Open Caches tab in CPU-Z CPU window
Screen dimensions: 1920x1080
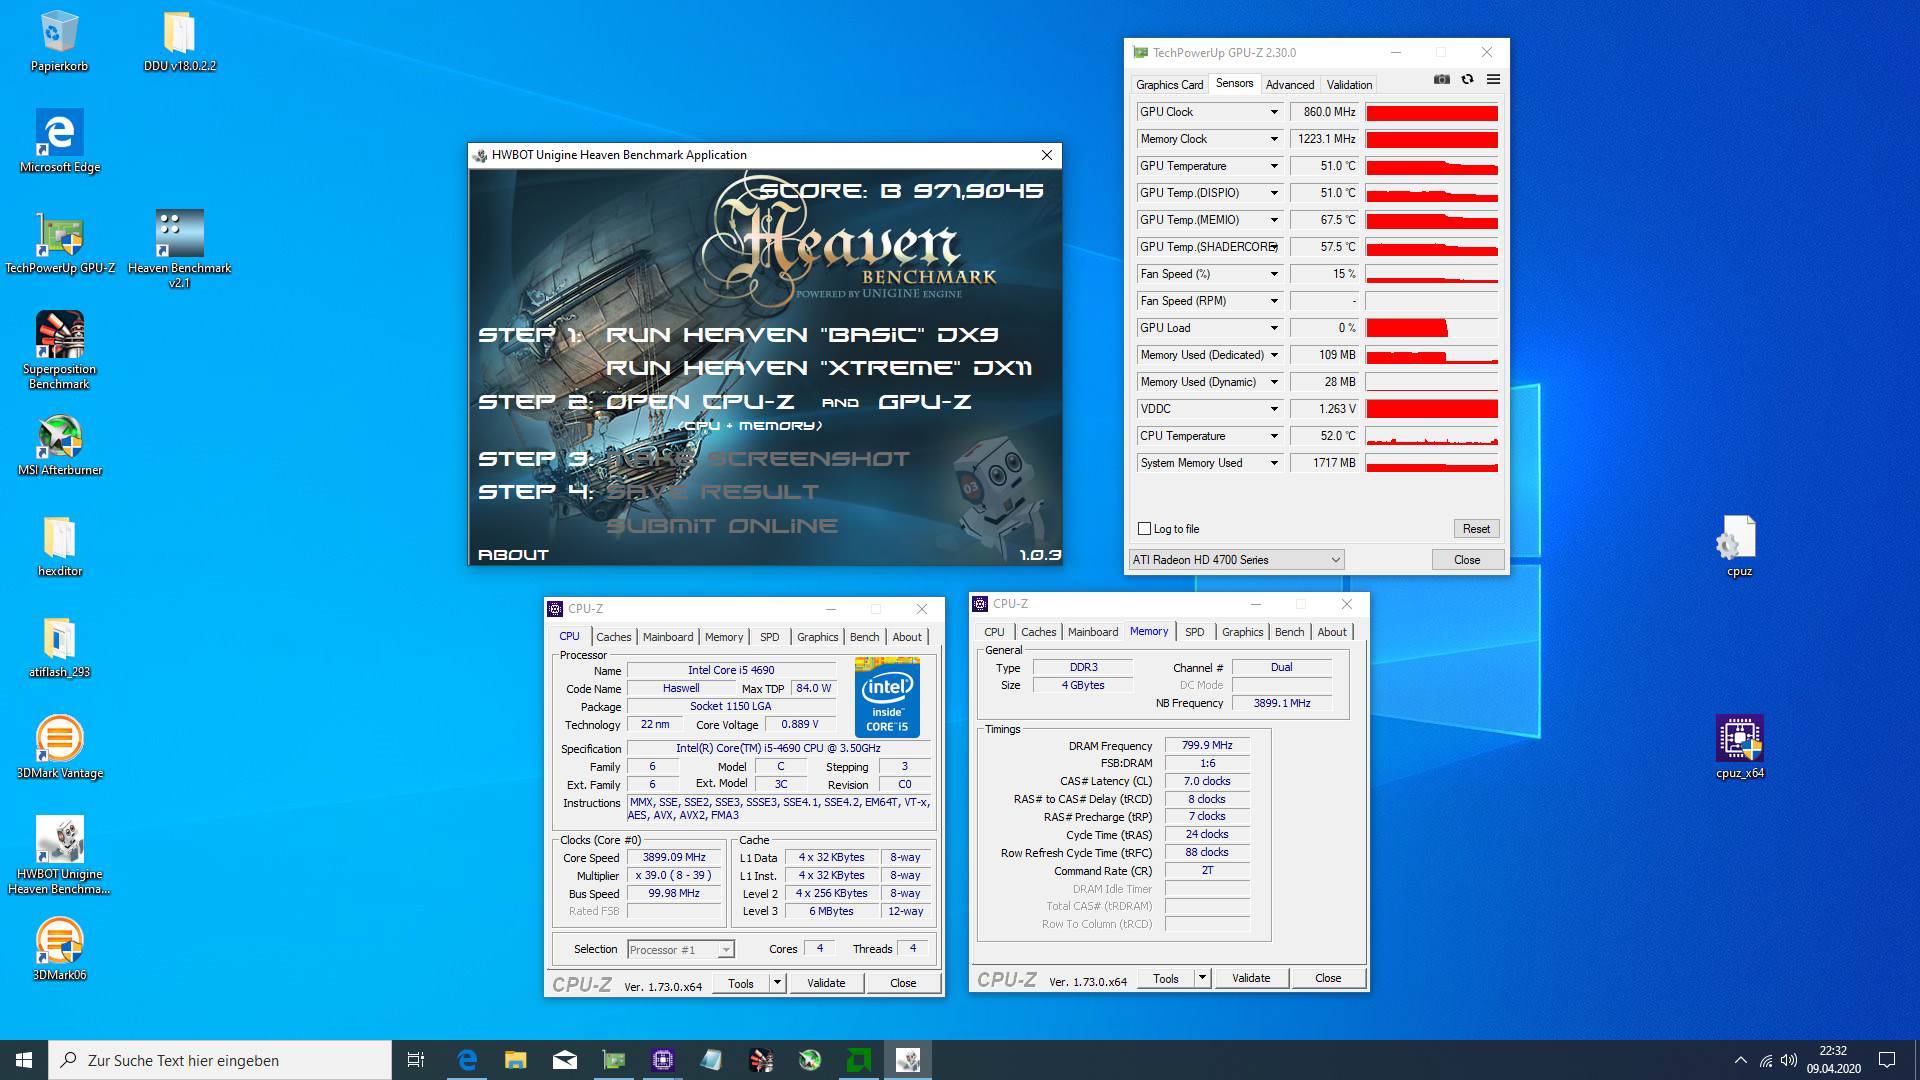click(614, 637)
